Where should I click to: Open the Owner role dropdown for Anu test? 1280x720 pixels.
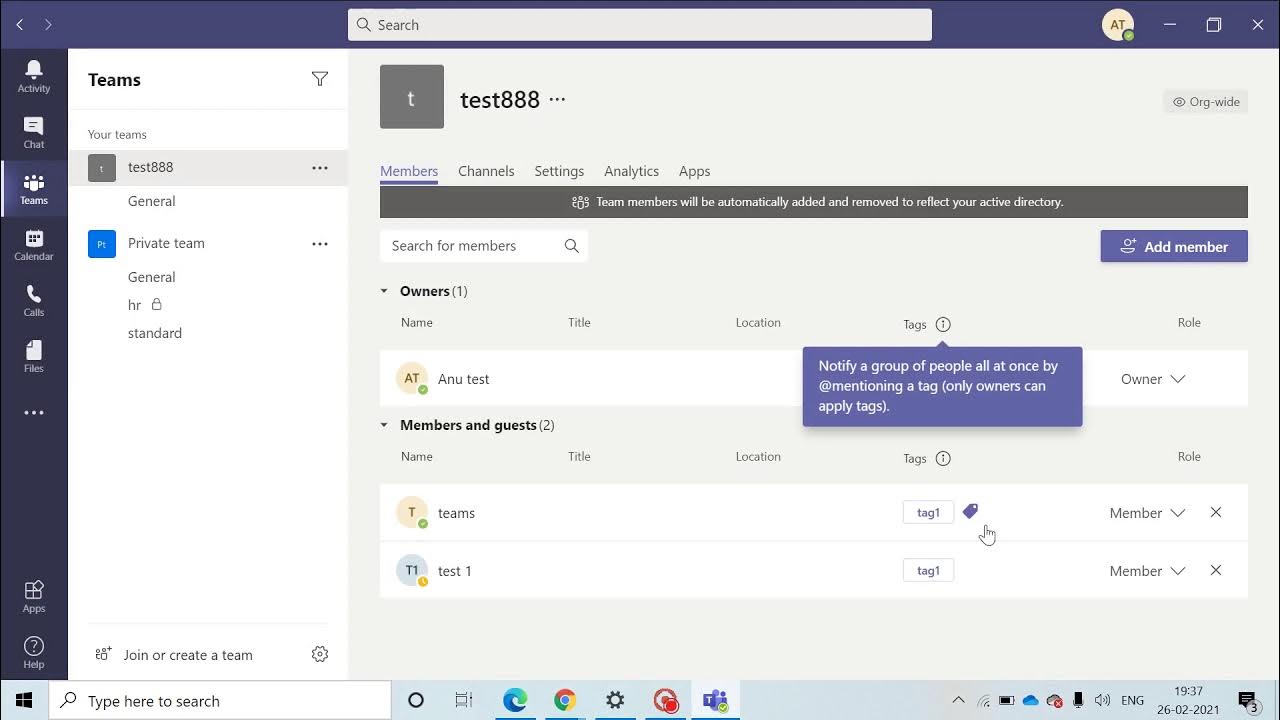(x=1153, y=379)
